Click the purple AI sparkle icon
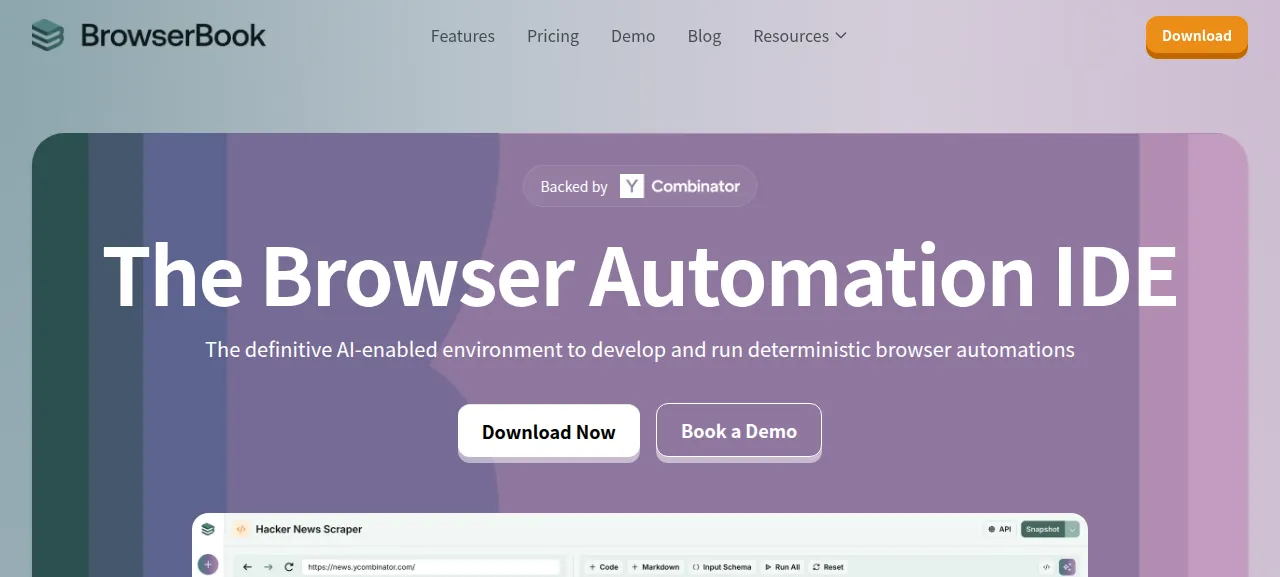The width and height of the screenshot is (1280, 577). pyautogui.click(x=1067, y=567)
